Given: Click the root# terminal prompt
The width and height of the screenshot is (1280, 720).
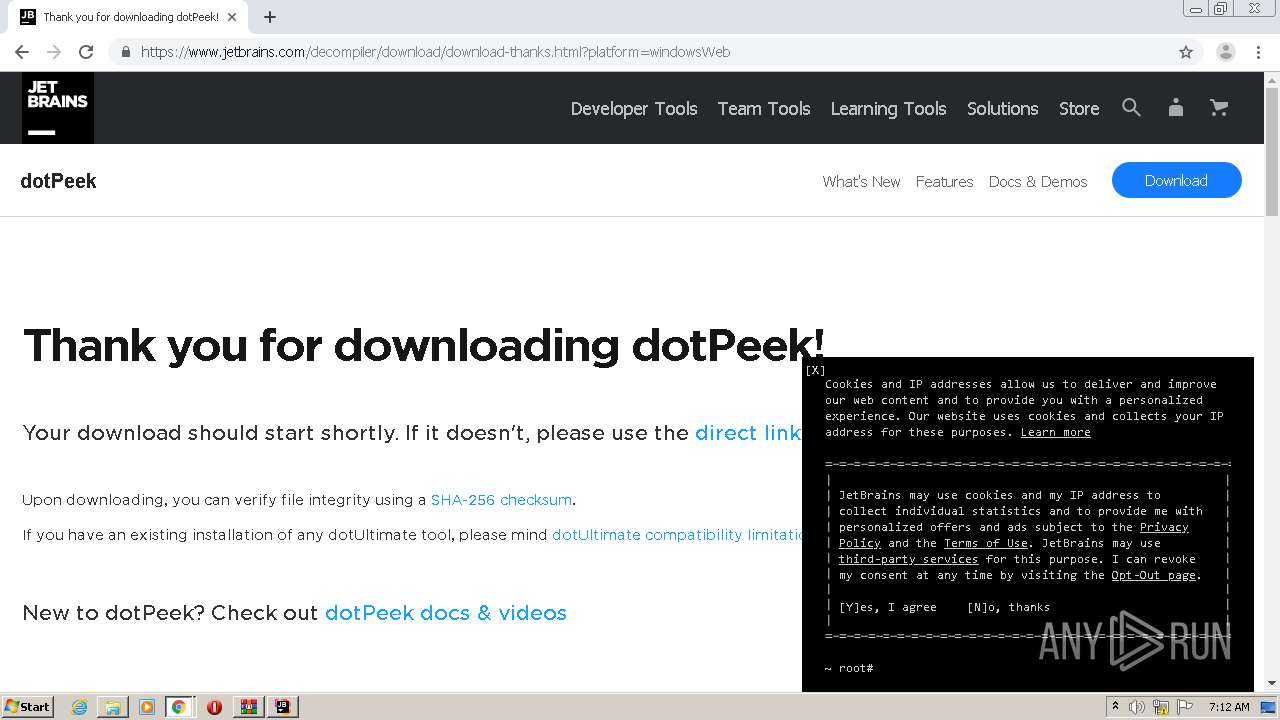Looking at the screenshot, I should (849, 668).
